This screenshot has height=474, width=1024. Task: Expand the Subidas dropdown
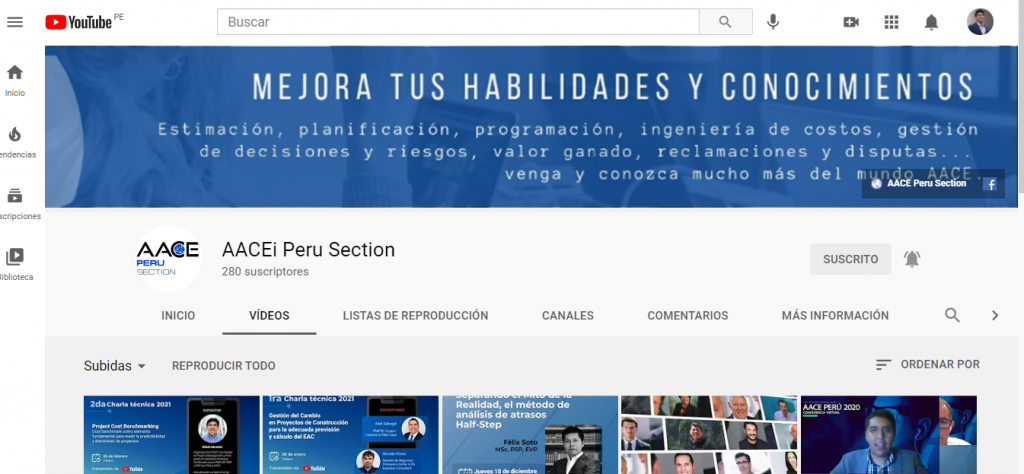coord(114,366)
